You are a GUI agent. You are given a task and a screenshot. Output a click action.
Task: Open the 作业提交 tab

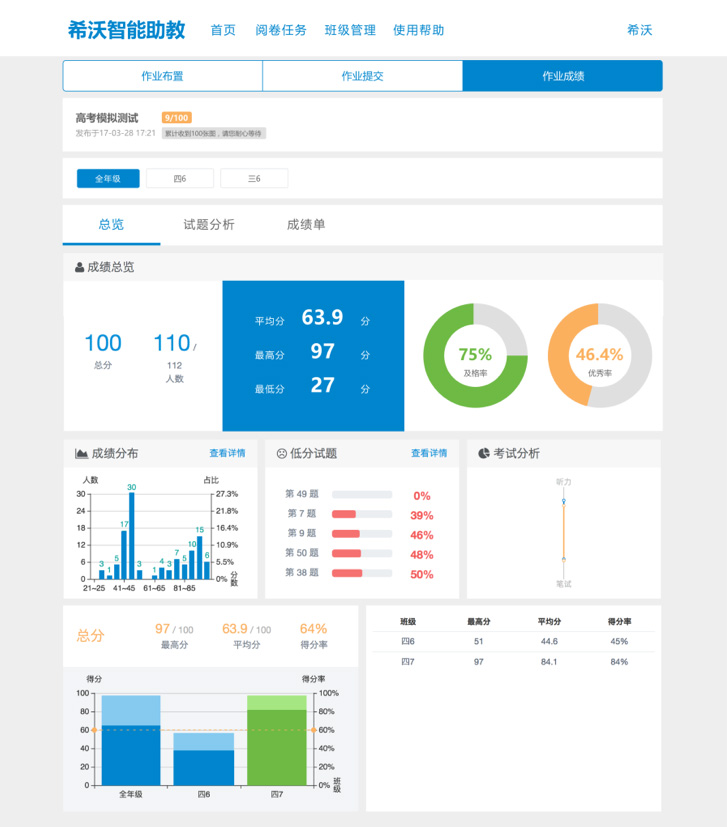tap(362, 76)
